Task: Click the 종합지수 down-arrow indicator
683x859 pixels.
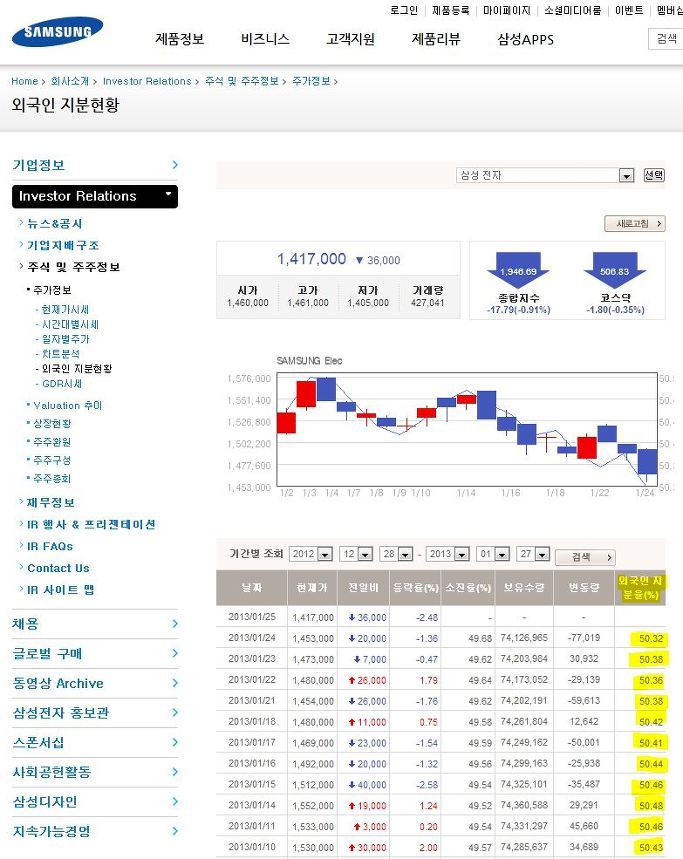Action: pyautogui.click(x=518, y=271)
